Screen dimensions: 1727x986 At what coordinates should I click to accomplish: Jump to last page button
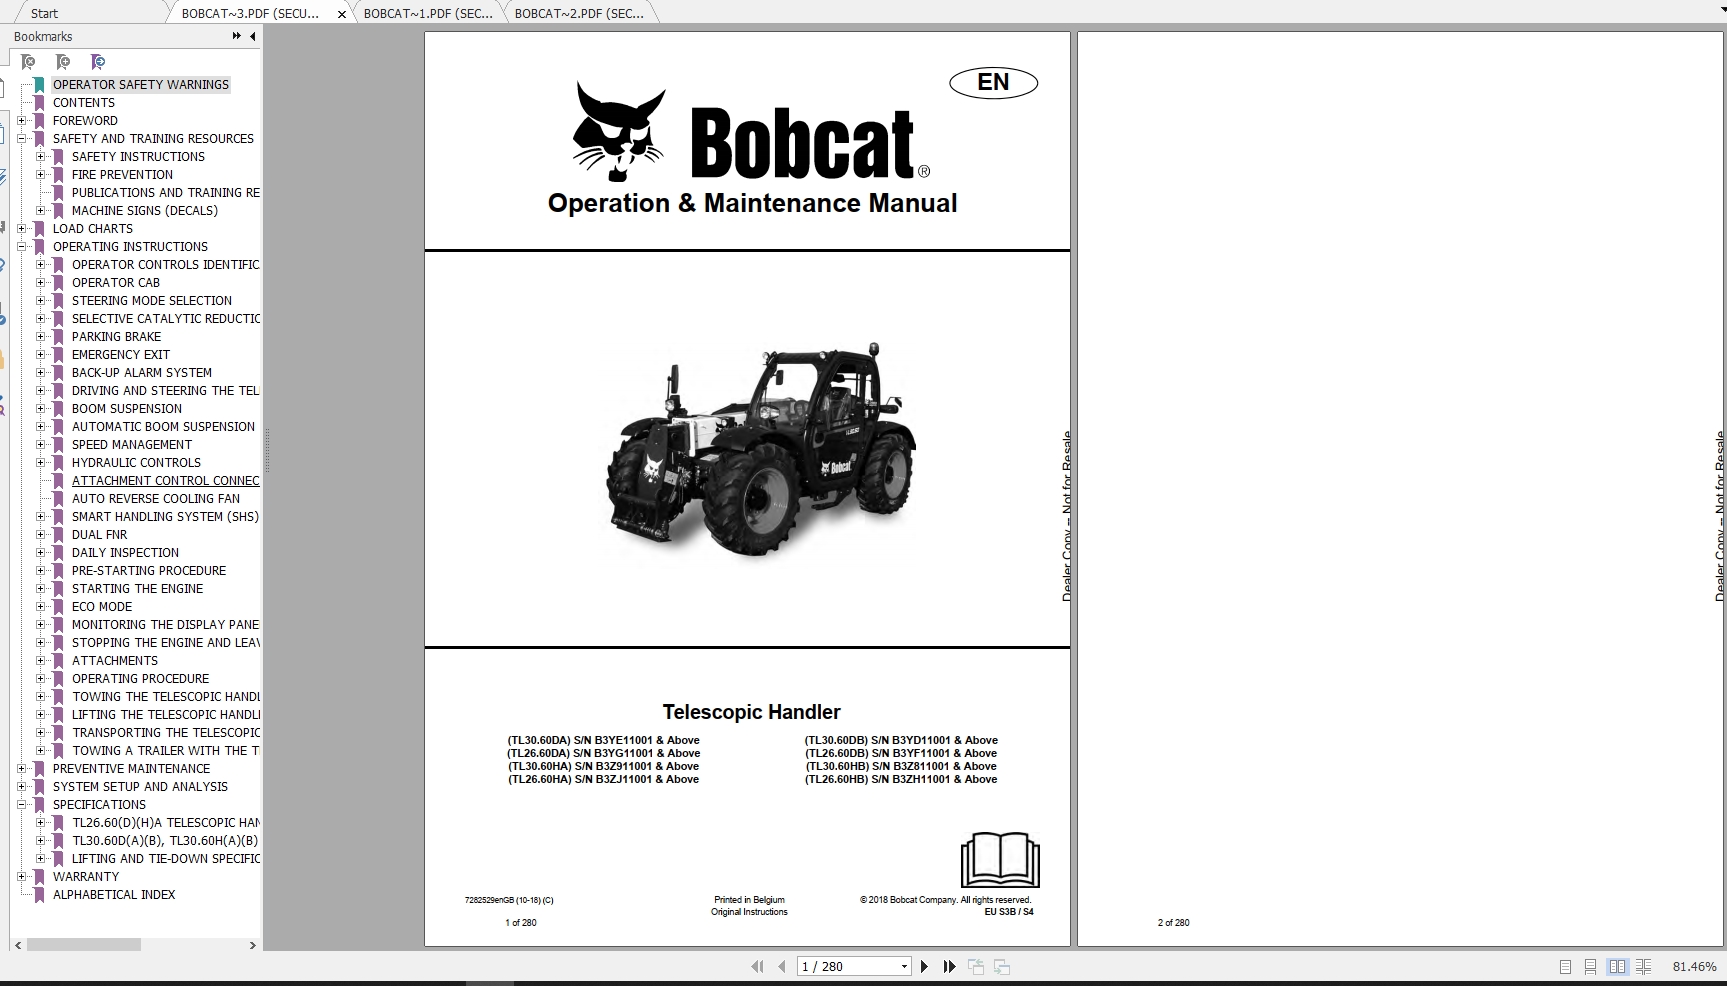[948, 966]
